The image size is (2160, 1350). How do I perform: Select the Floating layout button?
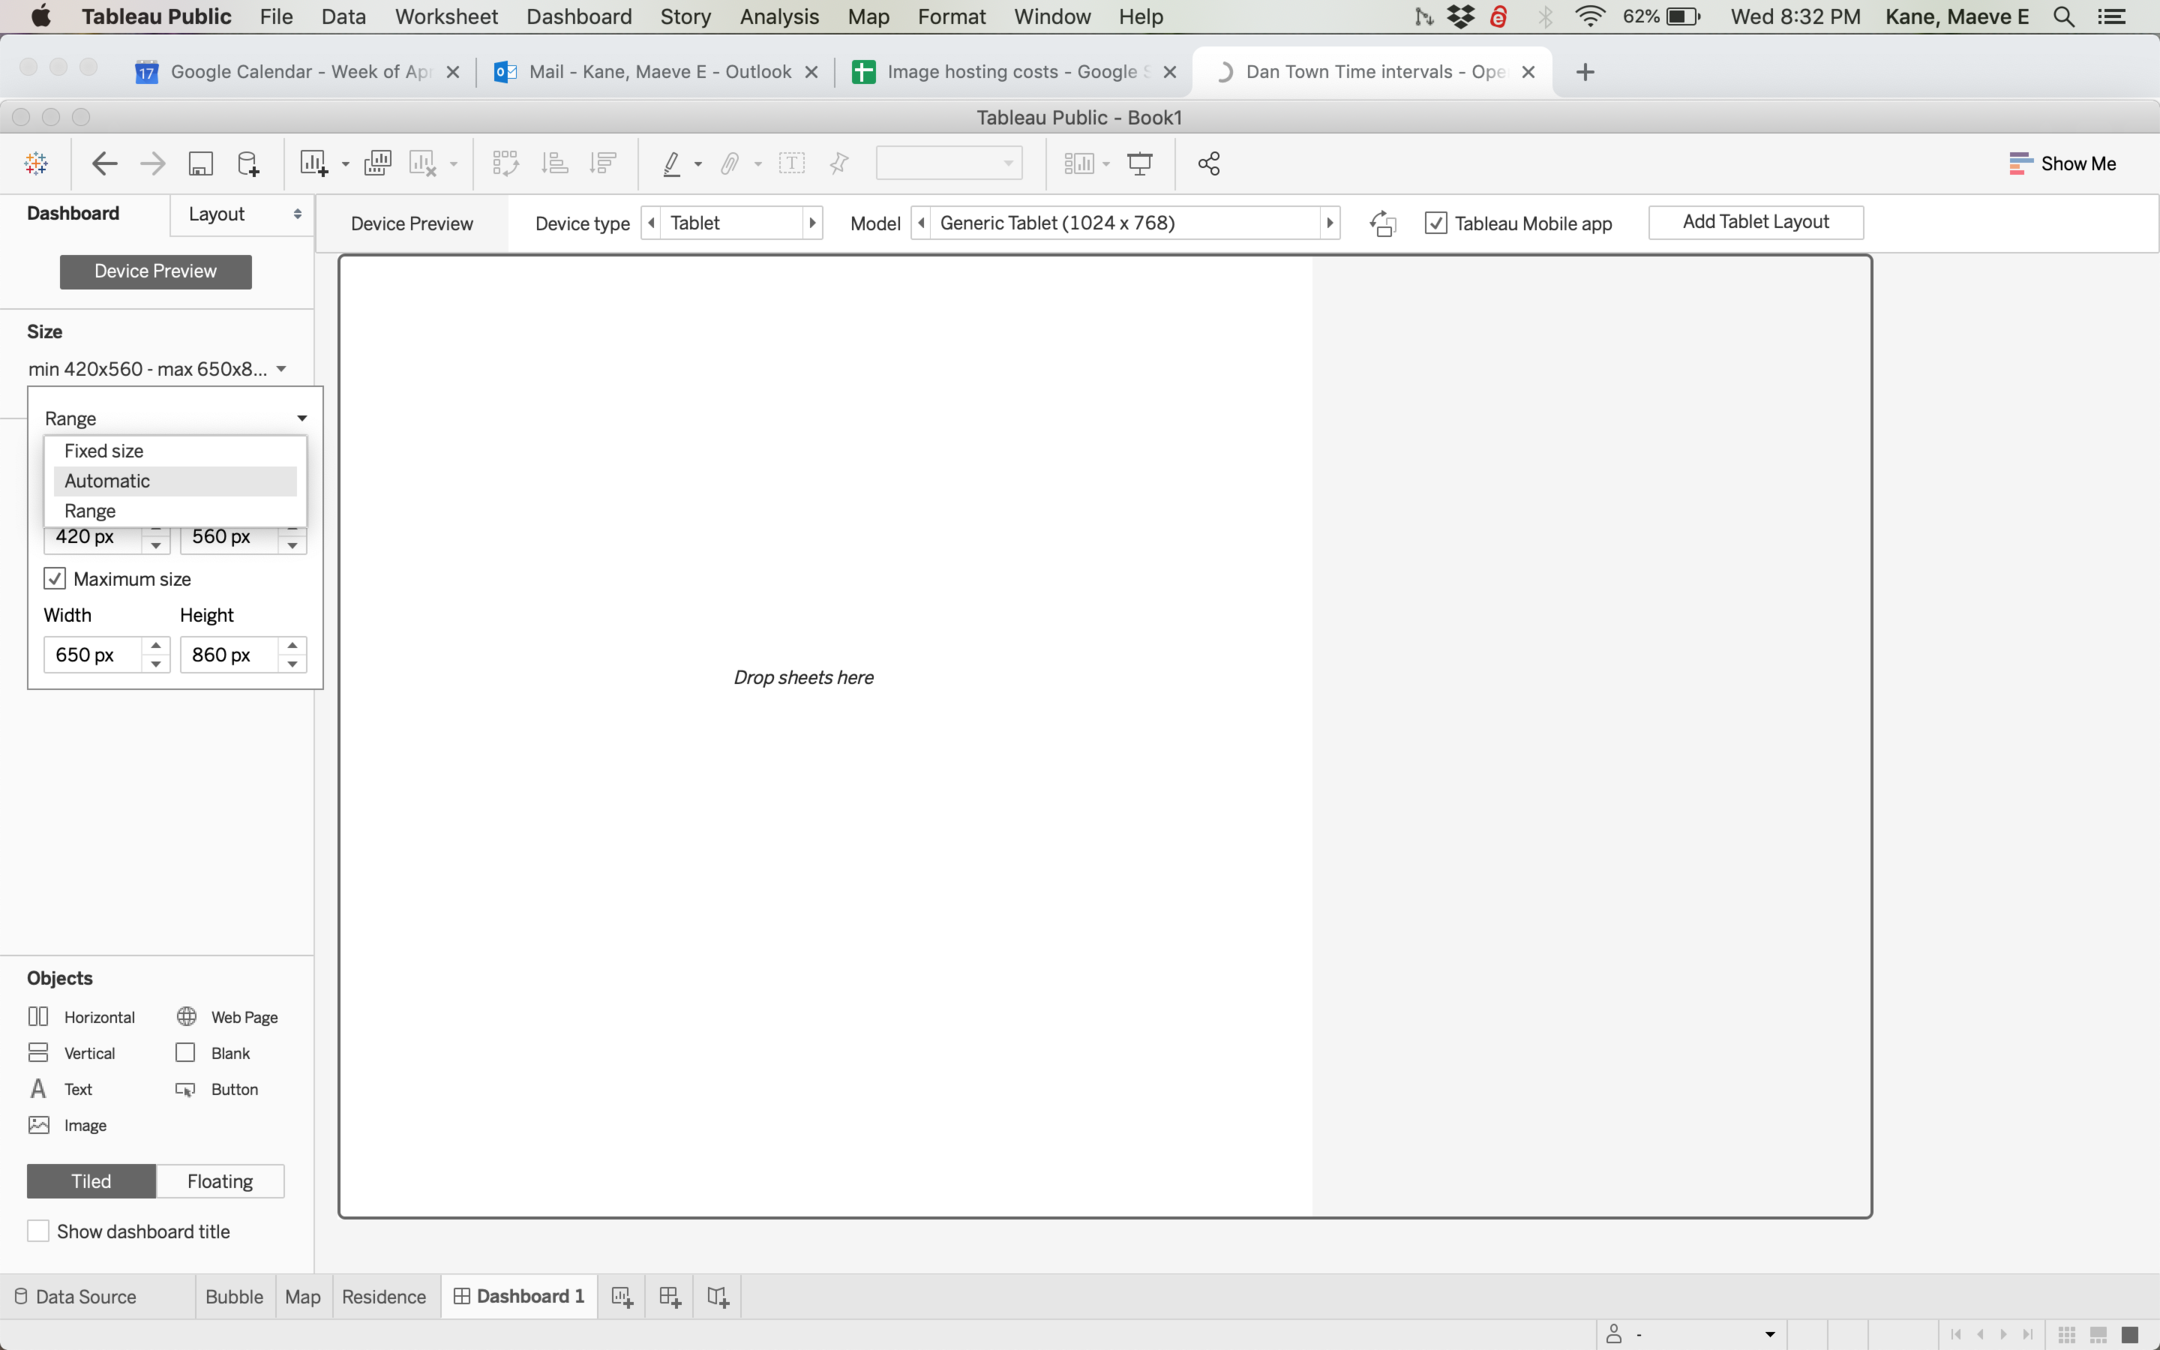220,1181
